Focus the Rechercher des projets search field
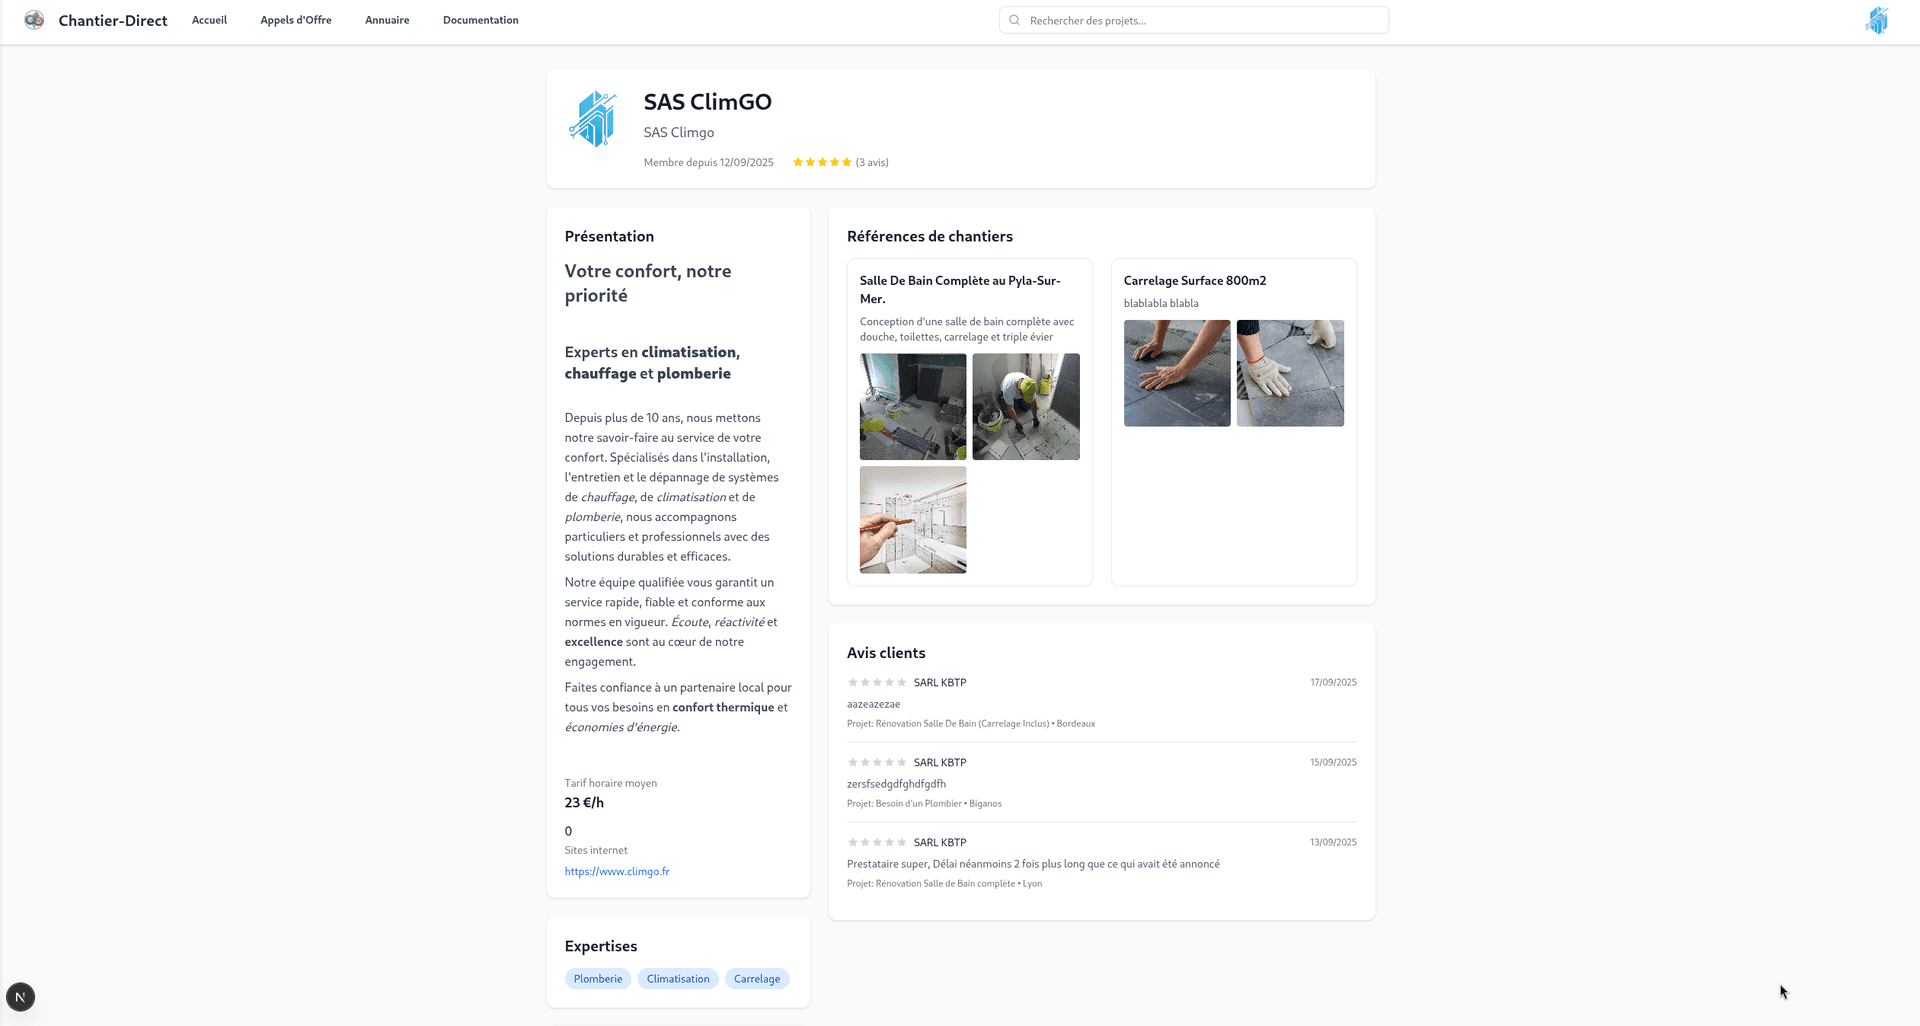This screenshot has height=1026, width=1920. [1200, 20]
